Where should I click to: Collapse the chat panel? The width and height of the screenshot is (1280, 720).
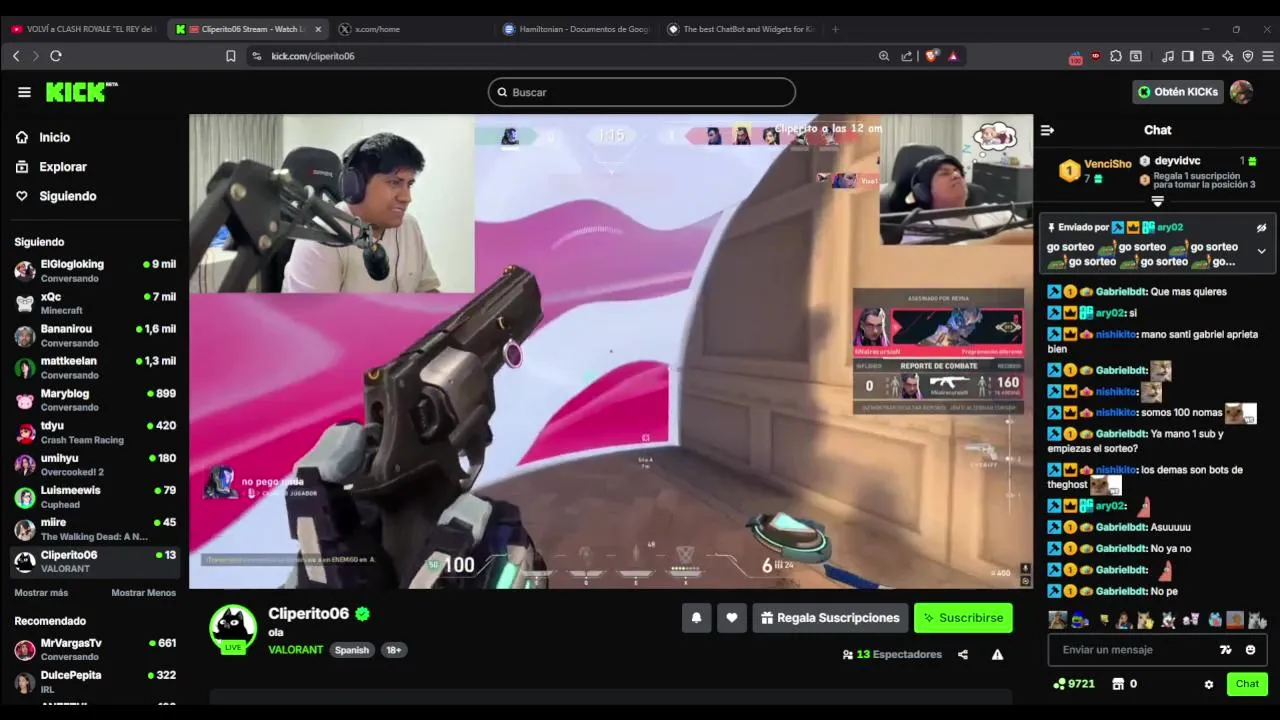coord(1047,130)
